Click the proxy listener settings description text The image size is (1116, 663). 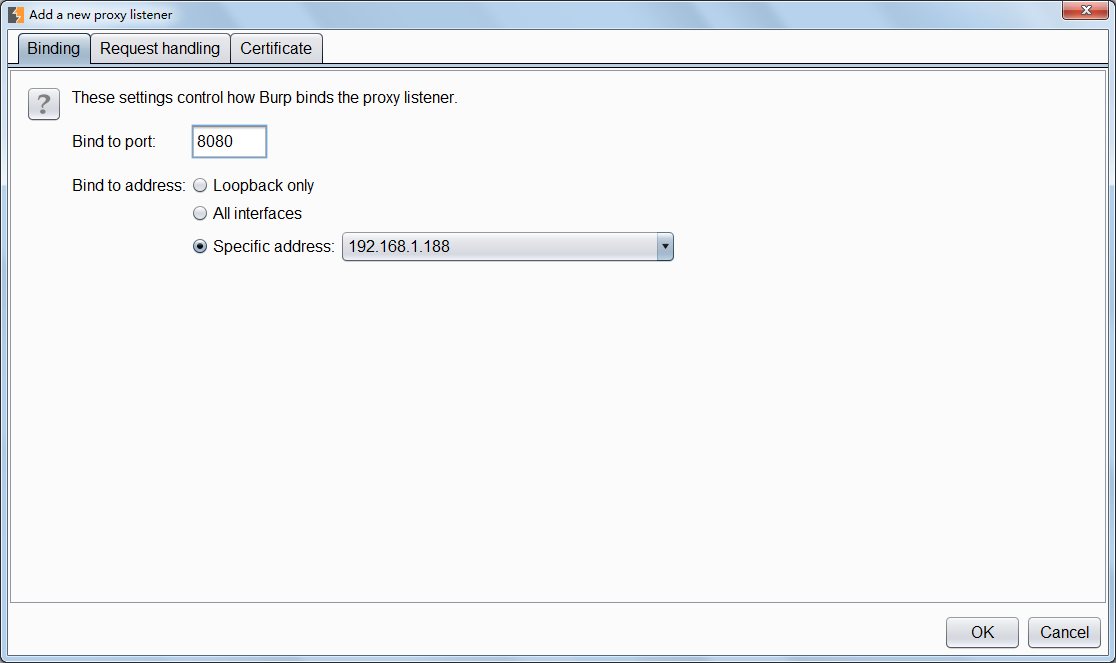pyautogui.click(x=264, y=98)
